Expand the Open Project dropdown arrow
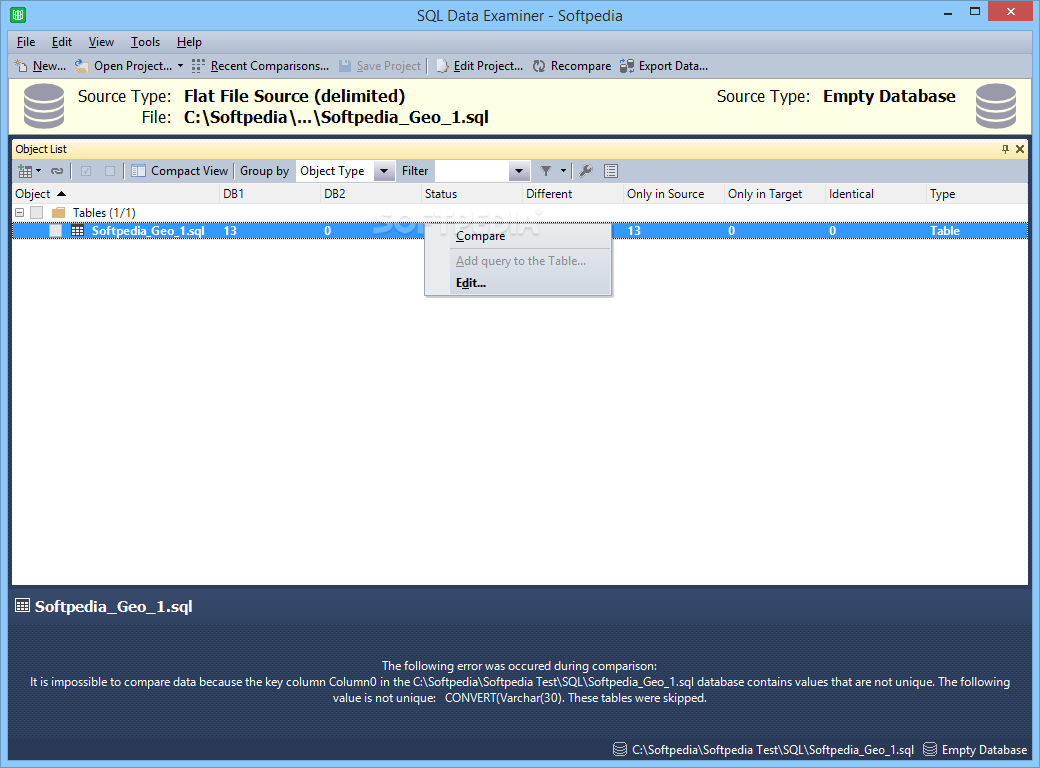Viewport: 1040px width, 768px height. (180, 66)
